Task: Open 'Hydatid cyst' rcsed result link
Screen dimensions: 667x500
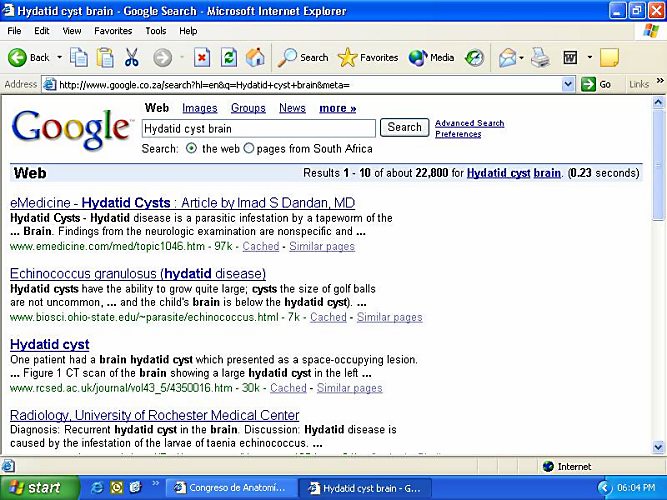Action: click(x=50, y=344)
